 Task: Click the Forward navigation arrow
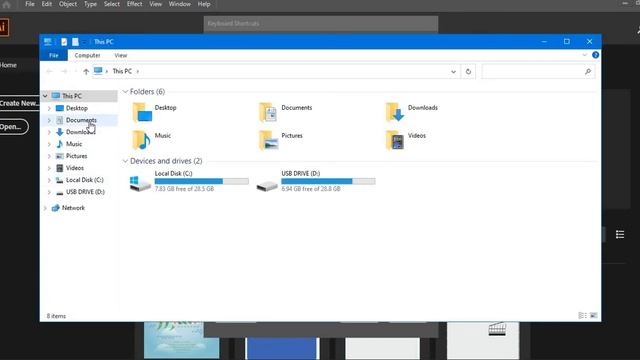(64, 71)
